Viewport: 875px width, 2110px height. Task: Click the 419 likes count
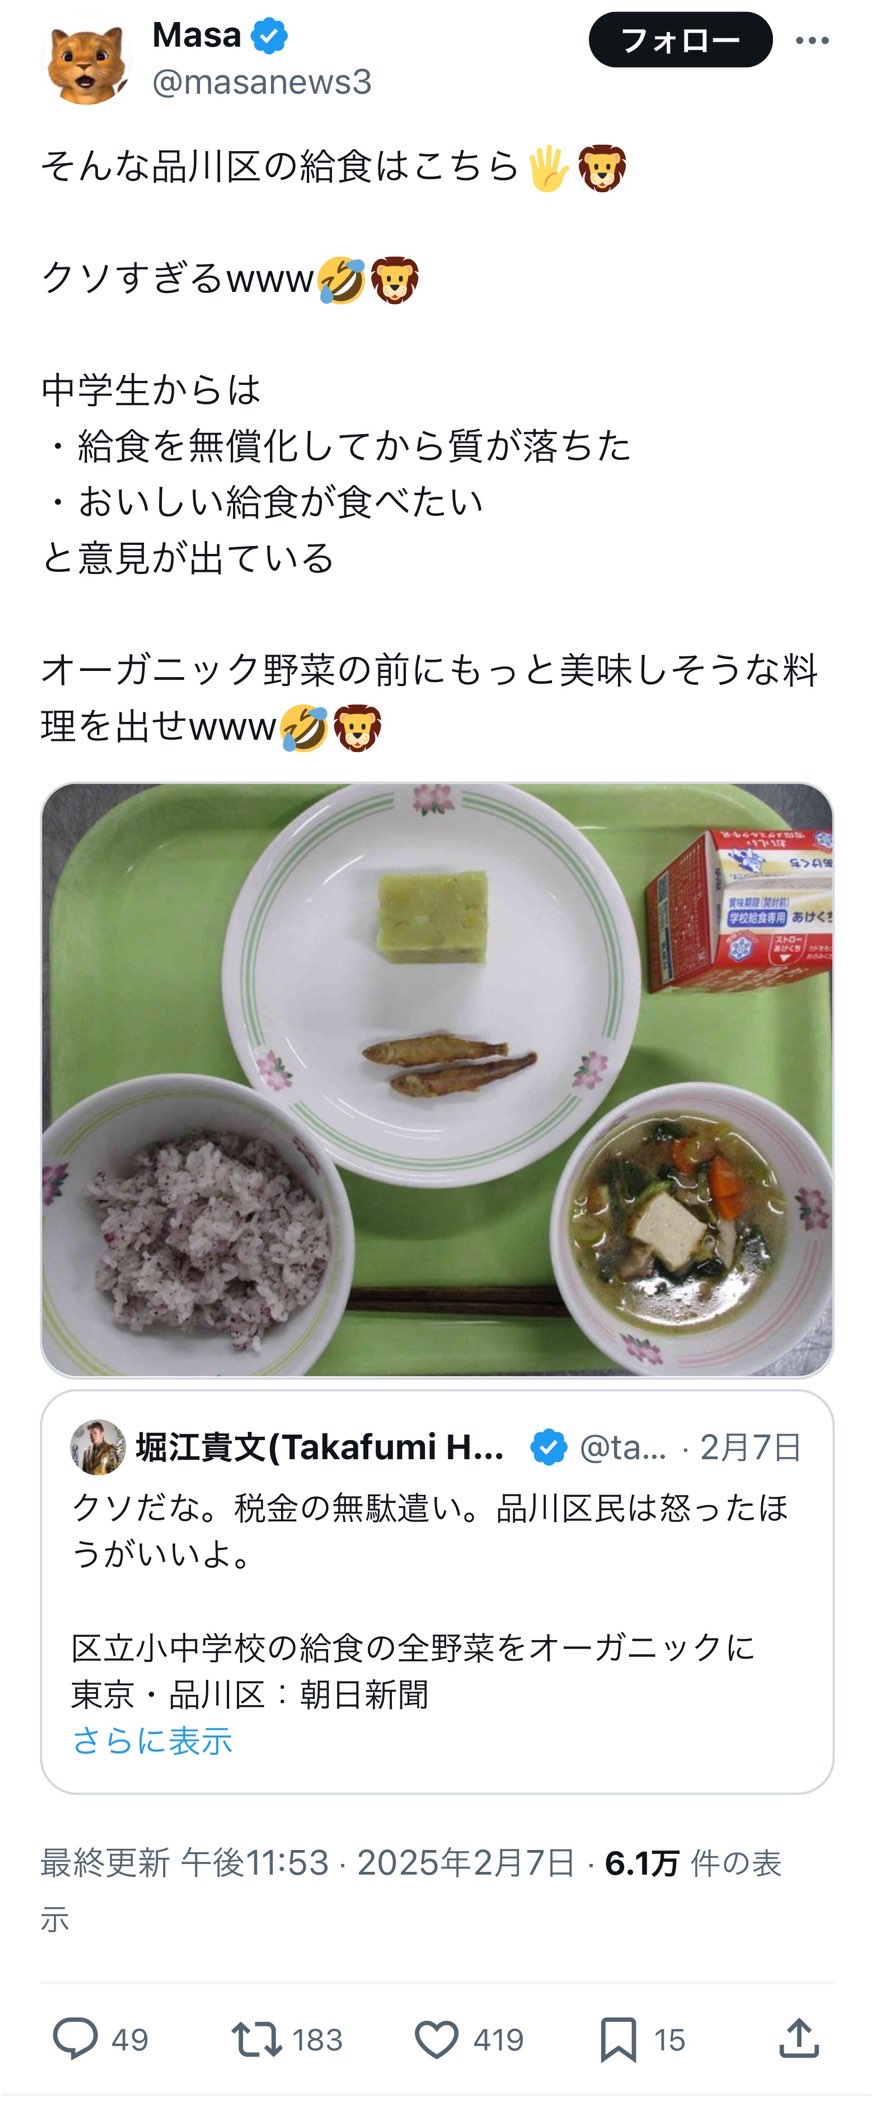click(x=497, y=2040)
